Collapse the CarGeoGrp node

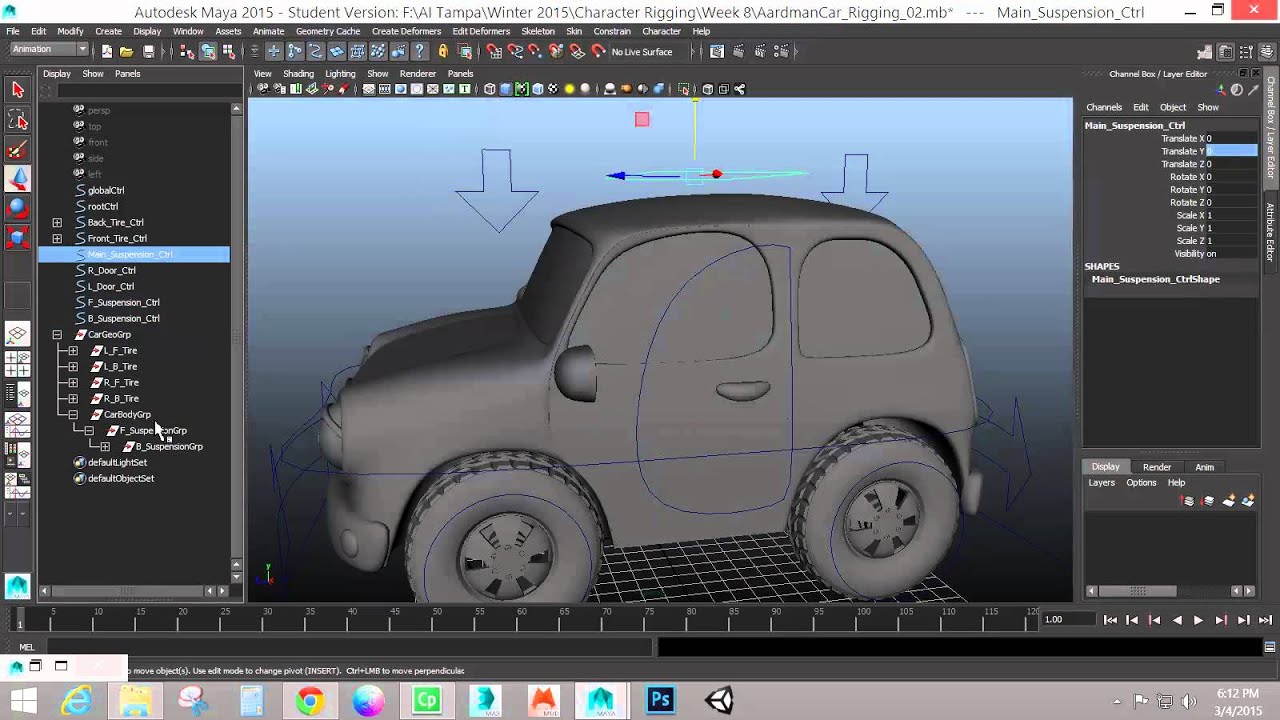click(x=57, y=334)
